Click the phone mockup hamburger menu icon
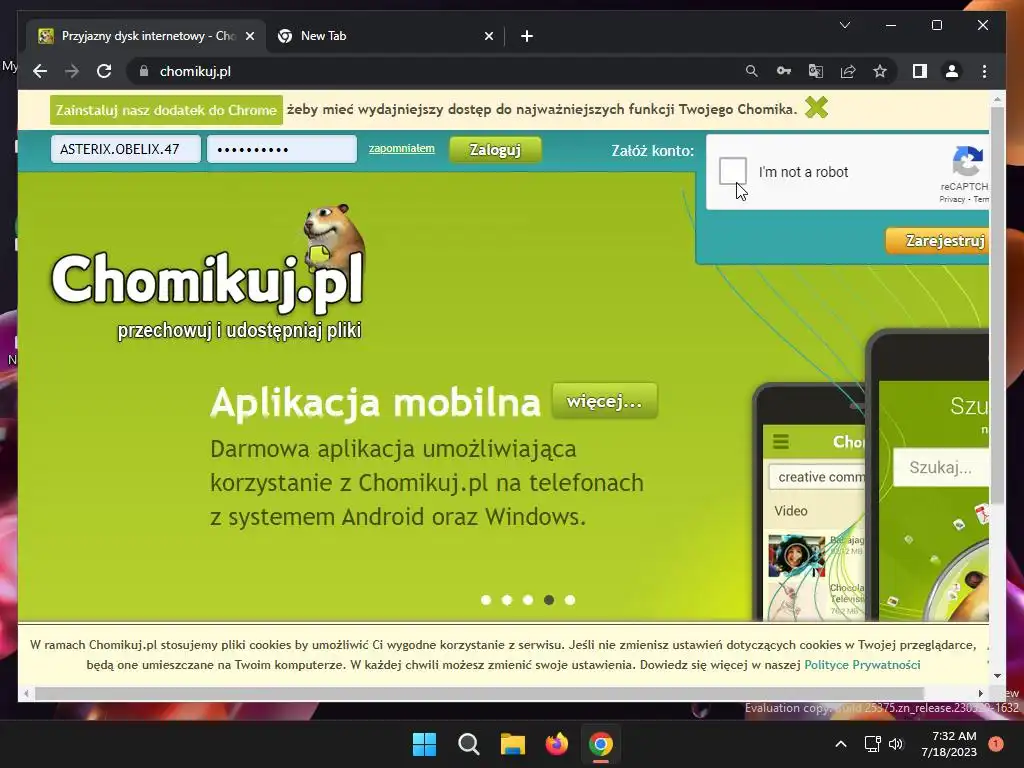Viewport: 1024px width, 768px height. click(781, 441)
